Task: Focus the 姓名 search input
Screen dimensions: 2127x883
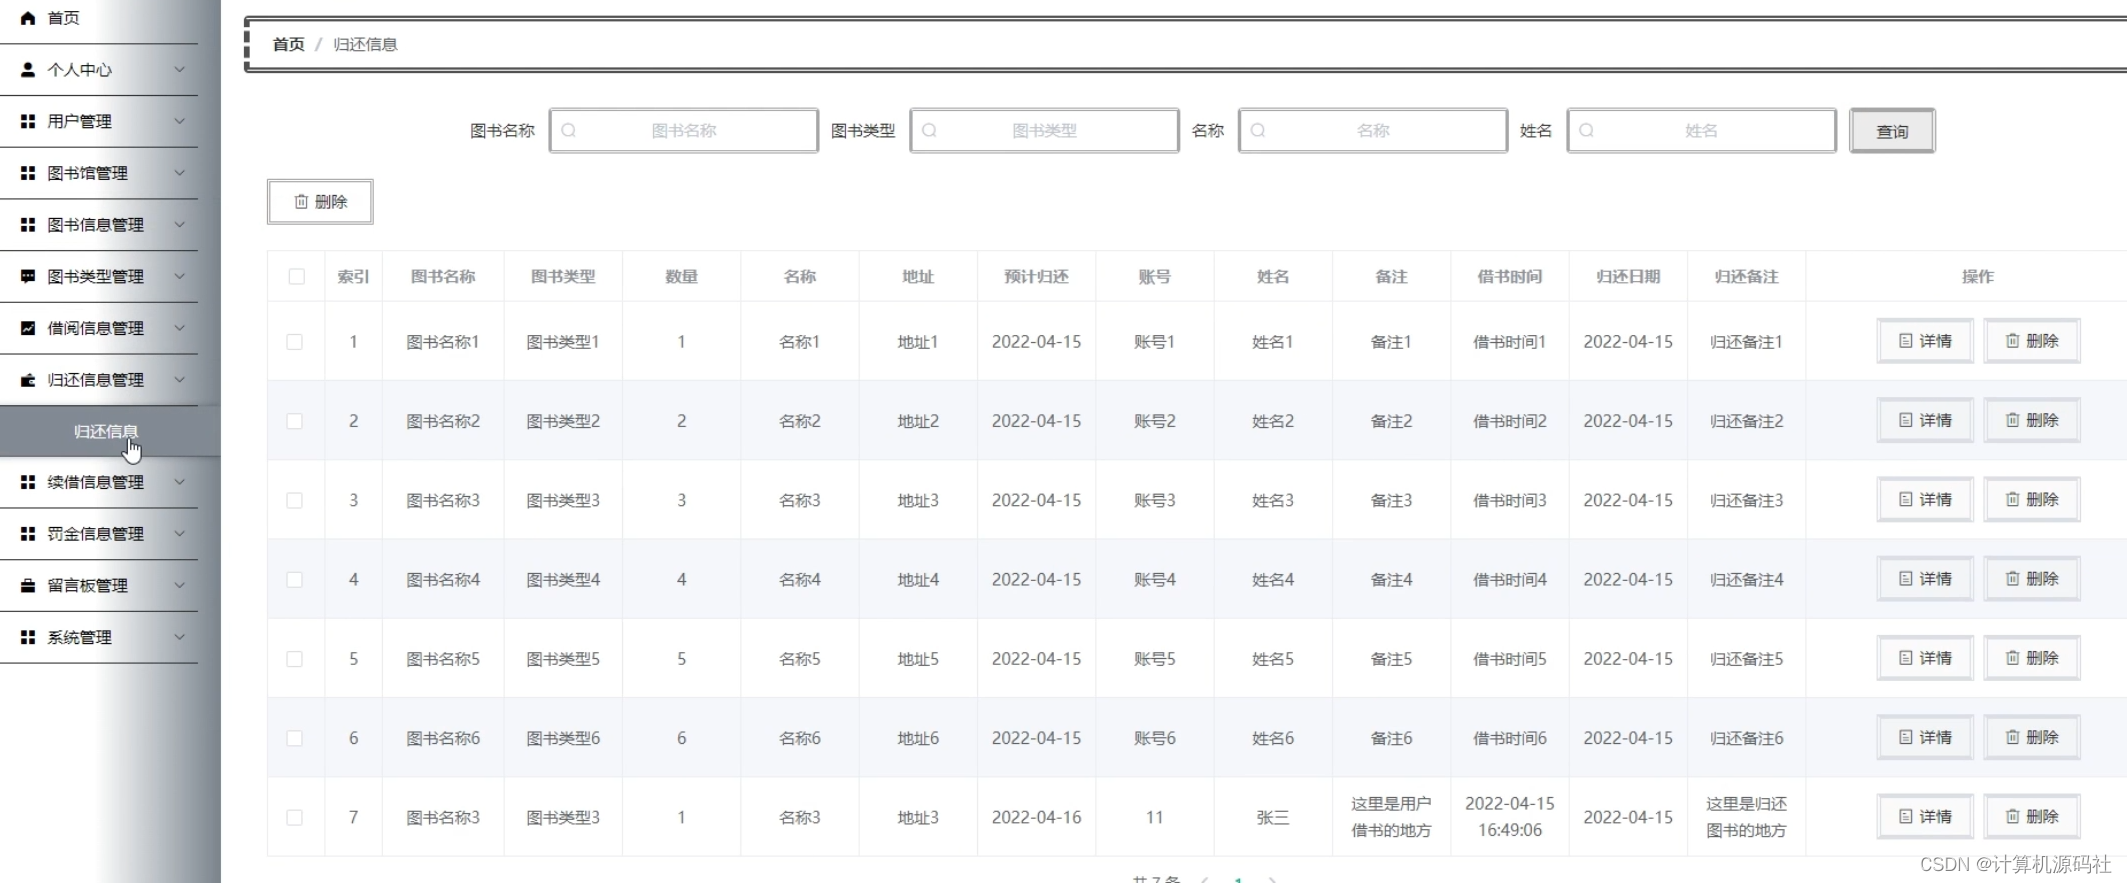Action: [x=1701, y=130]
